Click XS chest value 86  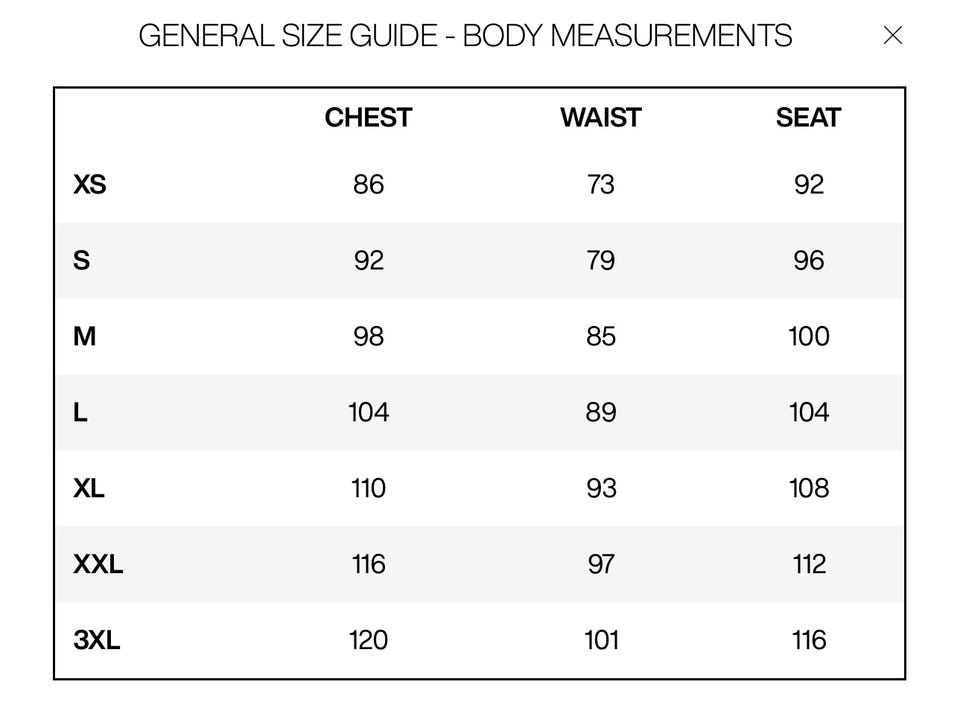pyautogui.click(x=368, y=185)
